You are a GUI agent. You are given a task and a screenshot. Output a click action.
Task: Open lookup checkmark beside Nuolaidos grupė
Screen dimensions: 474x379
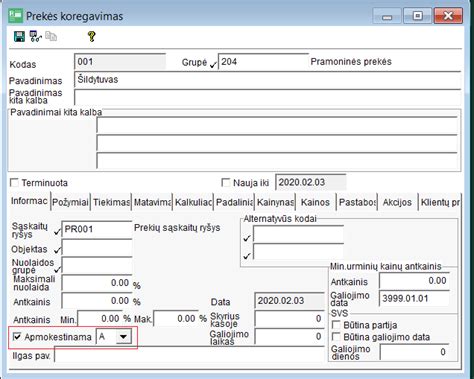pos(57,269)
